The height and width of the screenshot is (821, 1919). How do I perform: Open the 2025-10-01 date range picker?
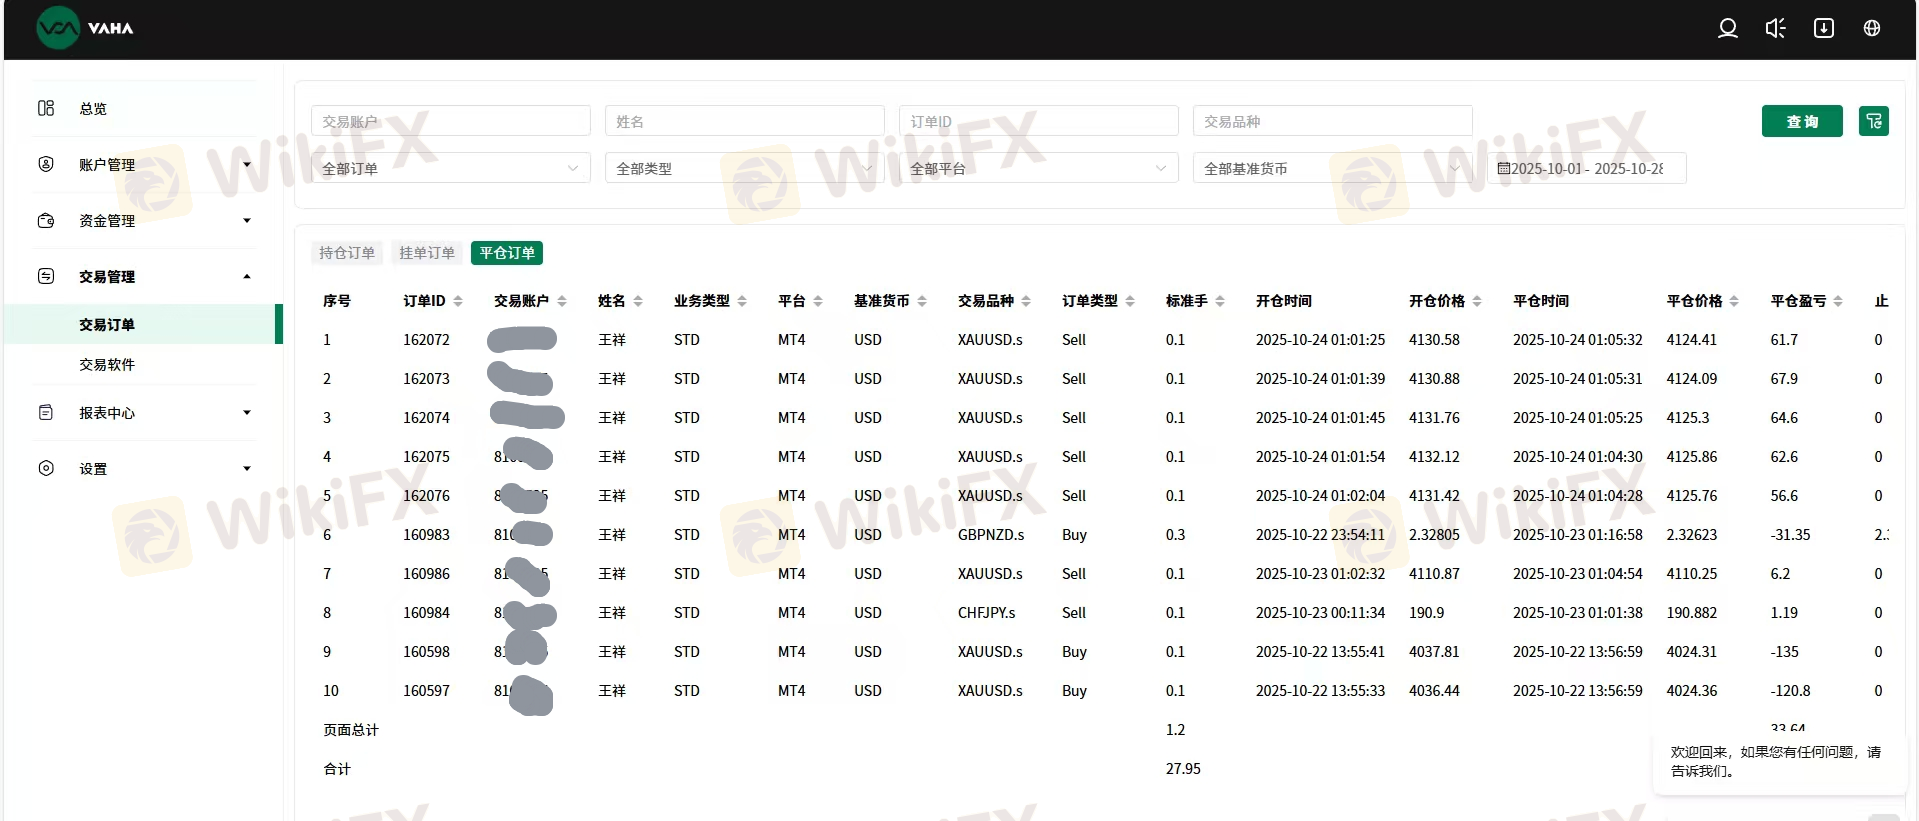point(1587,168)
